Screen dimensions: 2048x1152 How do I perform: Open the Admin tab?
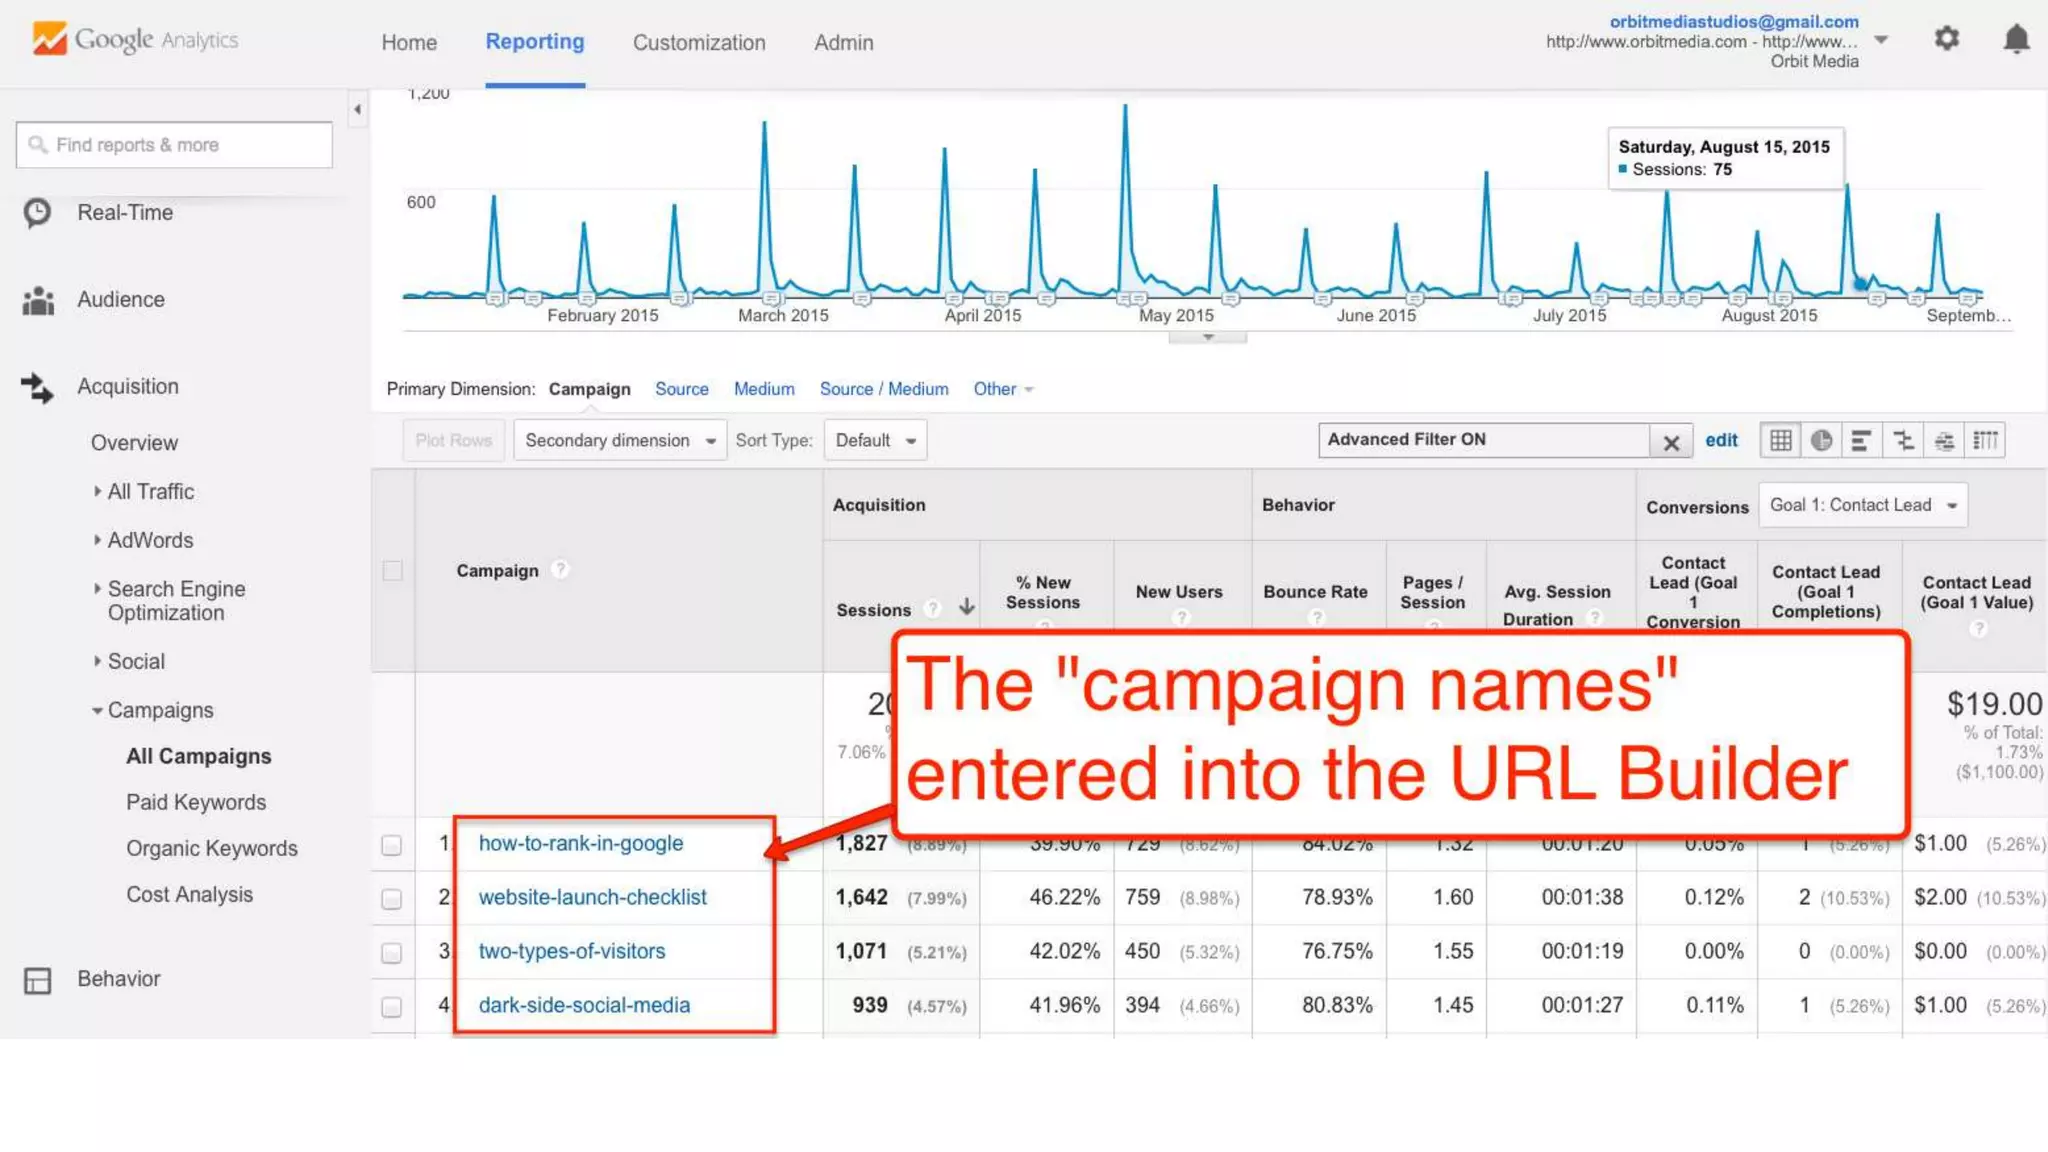(x=843, y=43)
